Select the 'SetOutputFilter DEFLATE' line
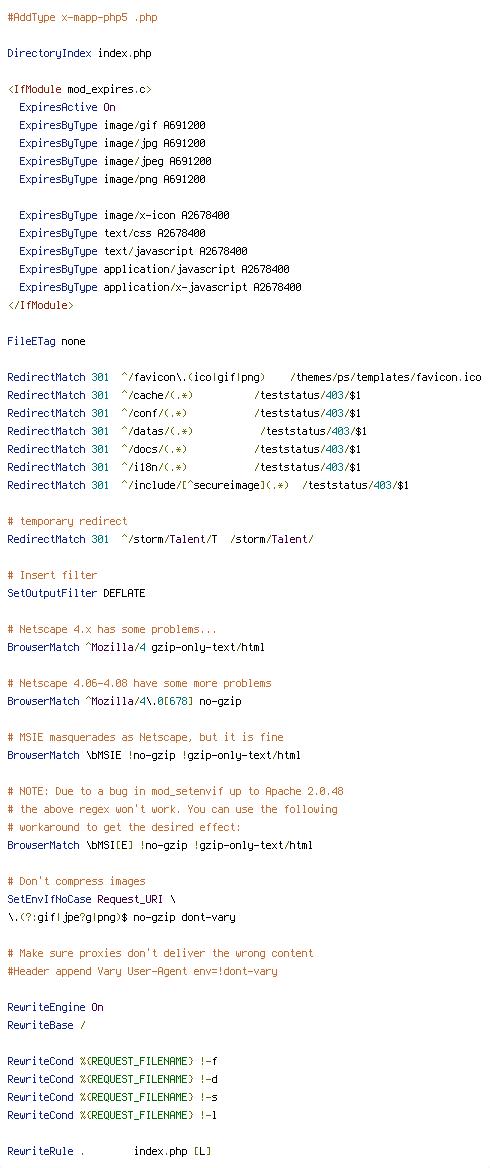 click(x=76, y=593)
